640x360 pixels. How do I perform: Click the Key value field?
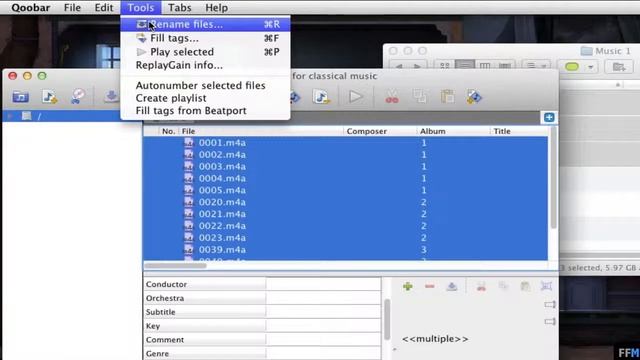coord(323,326)
